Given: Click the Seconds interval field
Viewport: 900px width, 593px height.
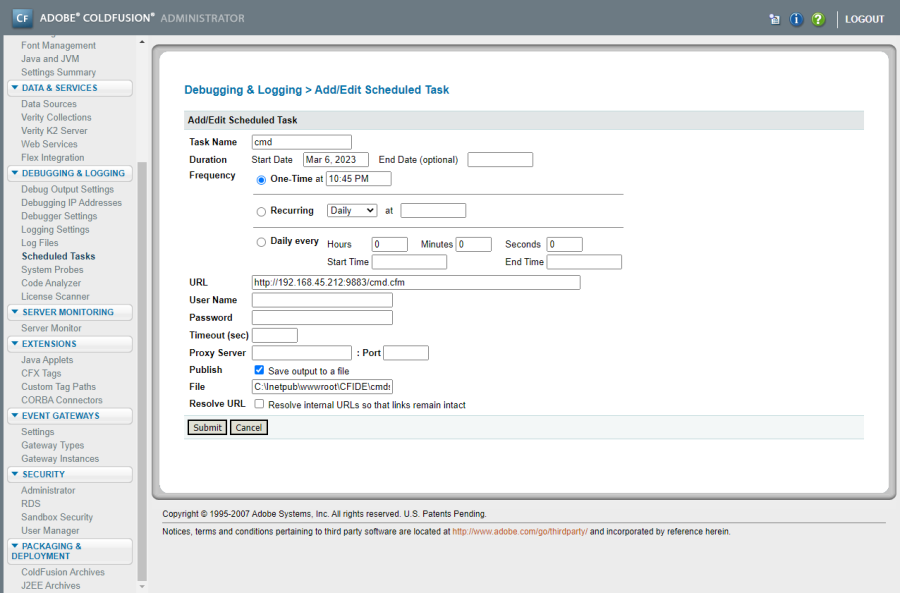Looking at the screenshot, I should click(x=564, y=244).
